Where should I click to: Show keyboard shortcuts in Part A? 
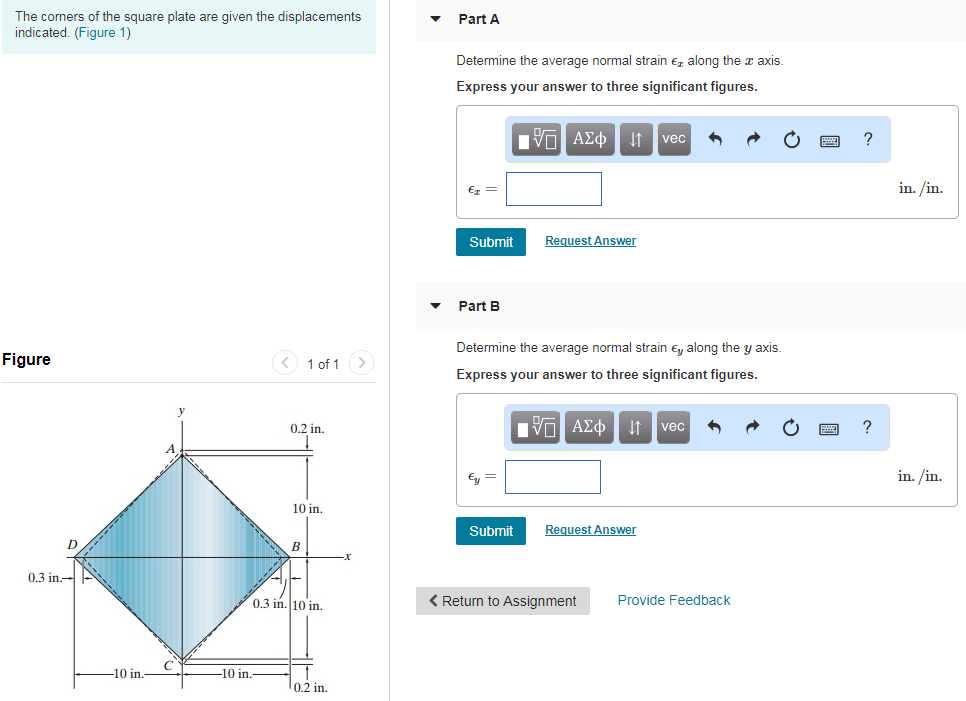click(830, 141)
